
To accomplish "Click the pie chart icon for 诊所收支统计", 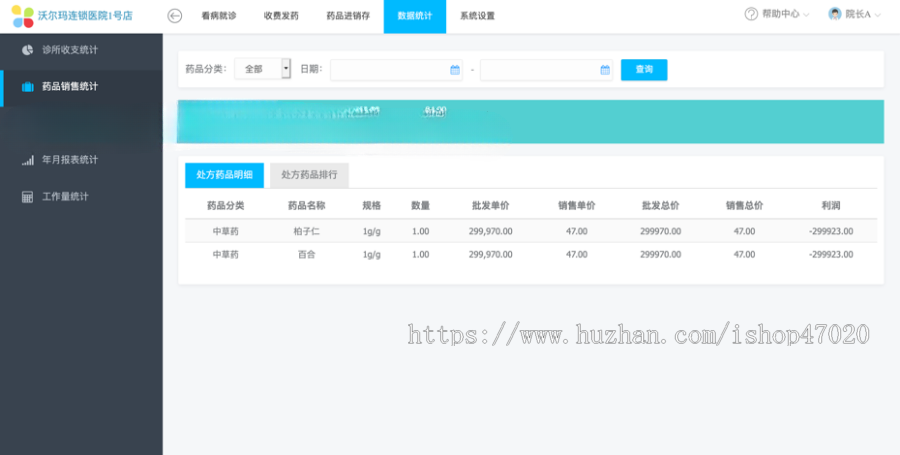I will click(x=27, y=50).
